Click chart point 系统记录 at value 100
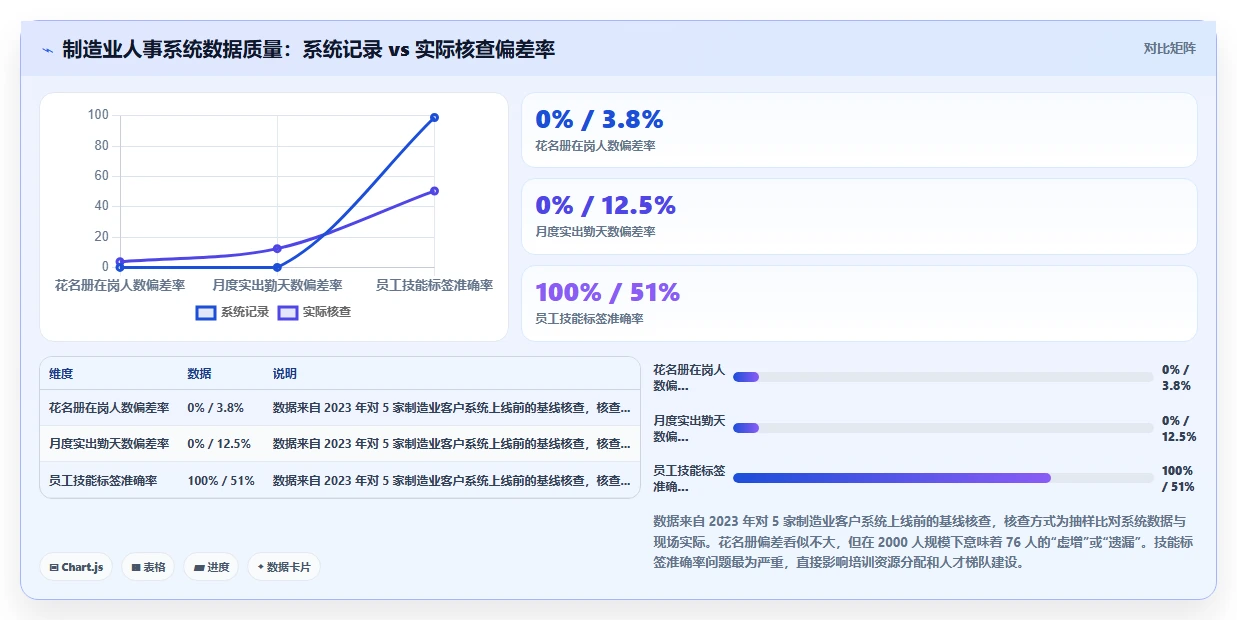Viewport: 1237px width, 620px height. 434,117
